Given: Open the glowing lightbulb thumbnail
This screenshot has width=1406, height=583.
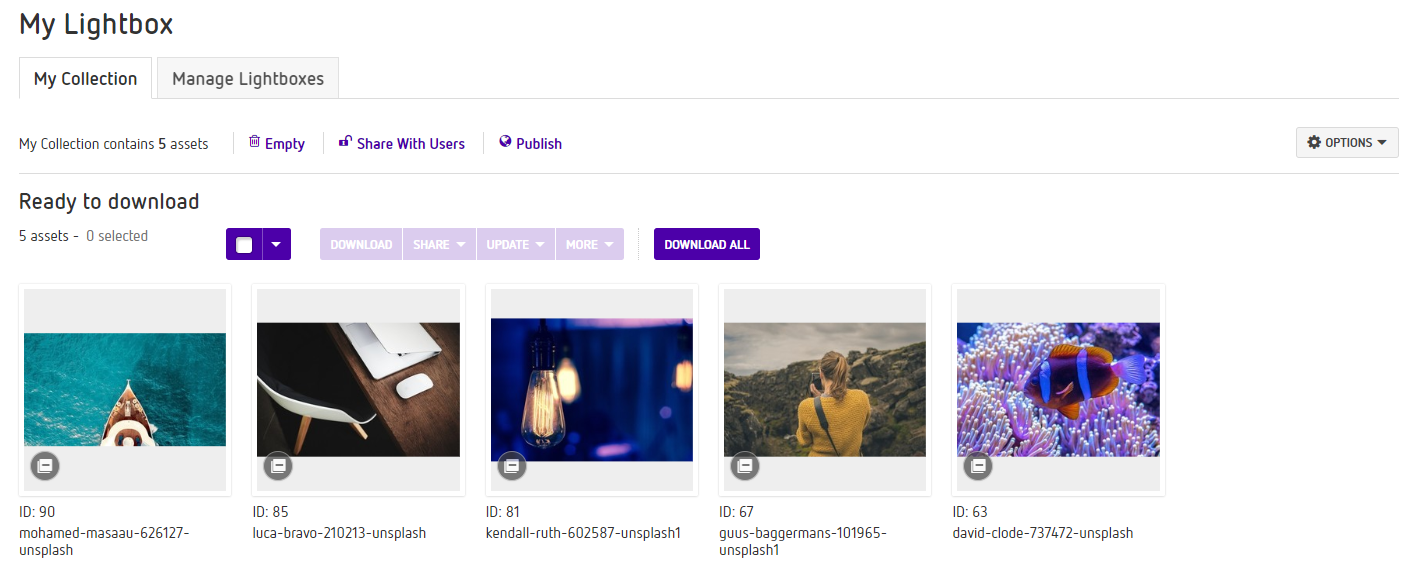Looking at the screenshot, I should coord(592,389).
